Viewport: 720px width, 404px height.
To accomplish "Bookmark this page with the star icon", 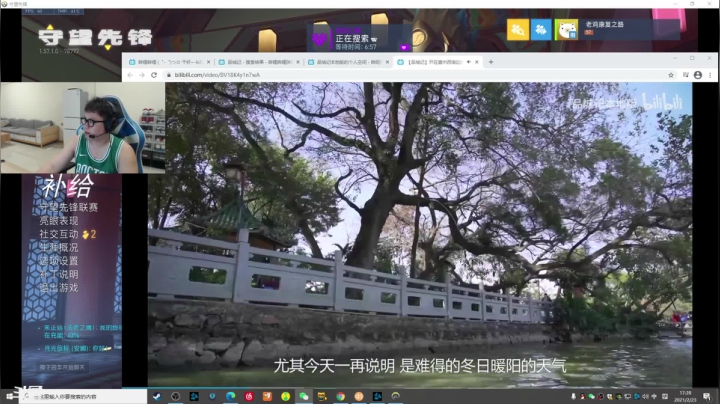I will point(671,75).
